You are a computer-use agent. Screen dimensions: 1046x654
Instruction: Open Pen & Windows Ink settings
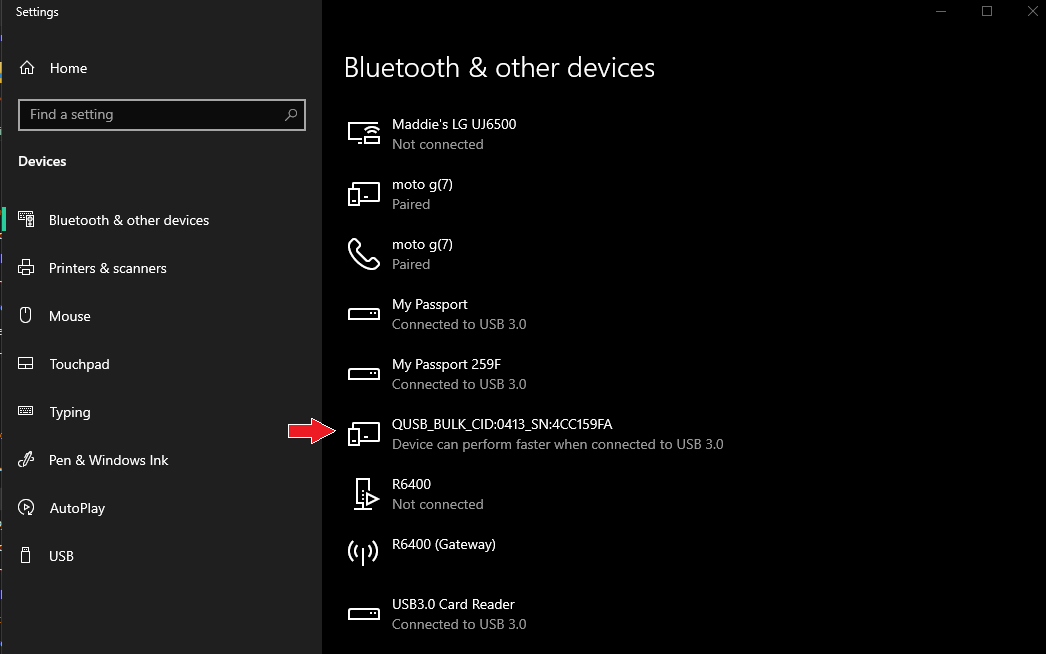[x=108, y=460]
